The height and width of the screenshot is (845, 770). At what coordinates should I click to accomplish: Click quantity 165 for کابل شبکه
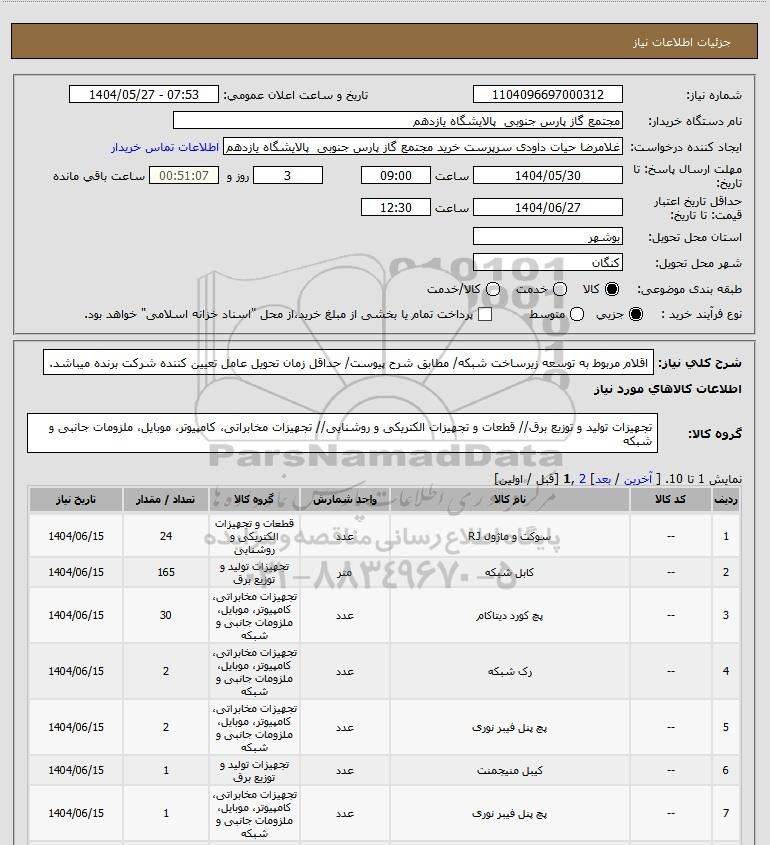[x=165, y=572]
